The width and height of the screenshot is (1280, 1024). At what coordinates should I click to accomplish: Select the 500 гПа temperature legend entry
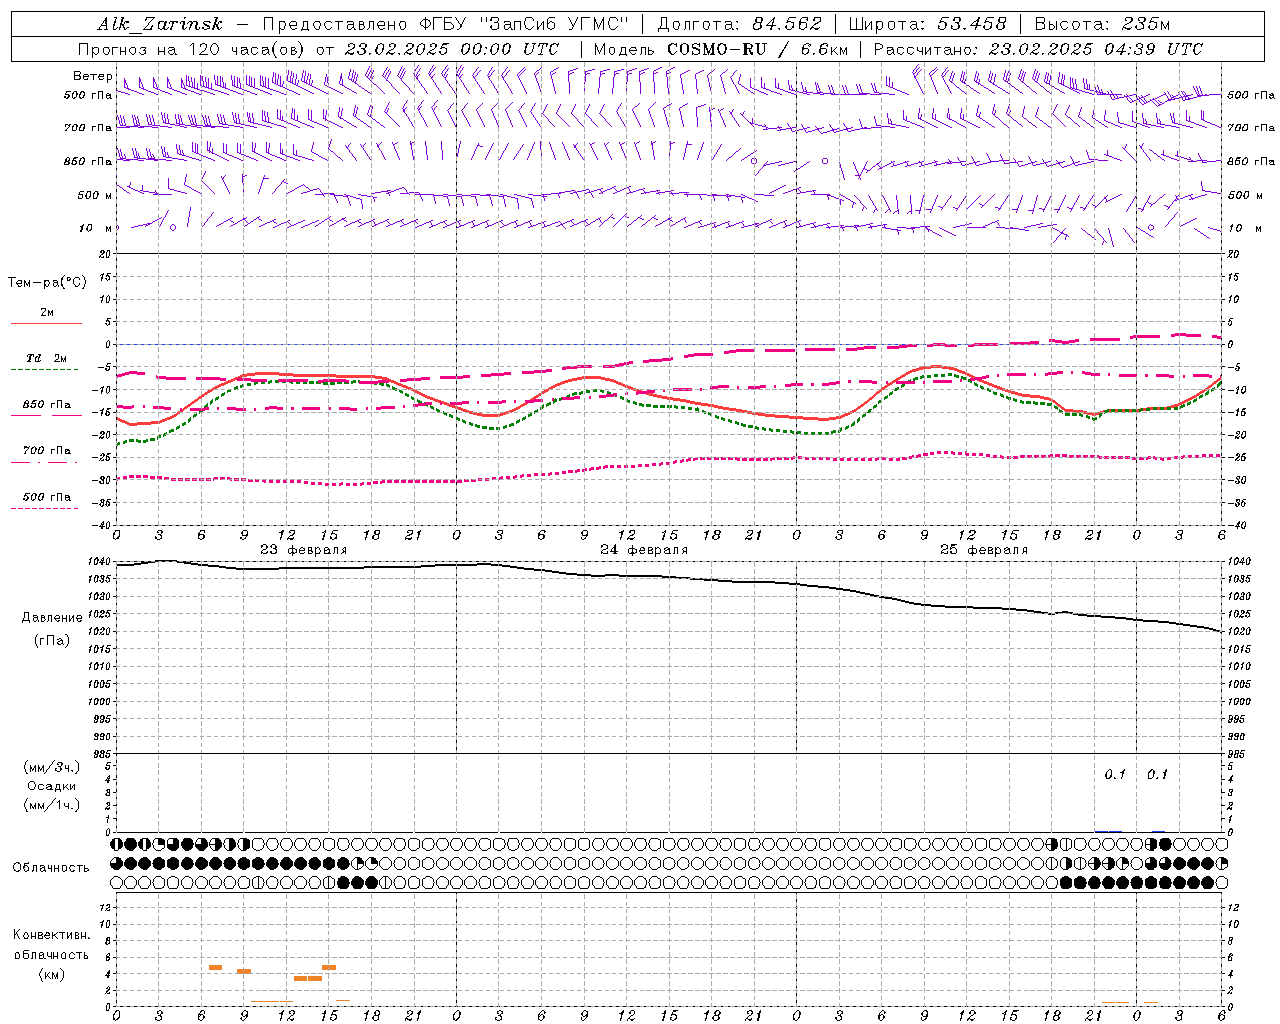pyautogui.click(x=47, y=497)
